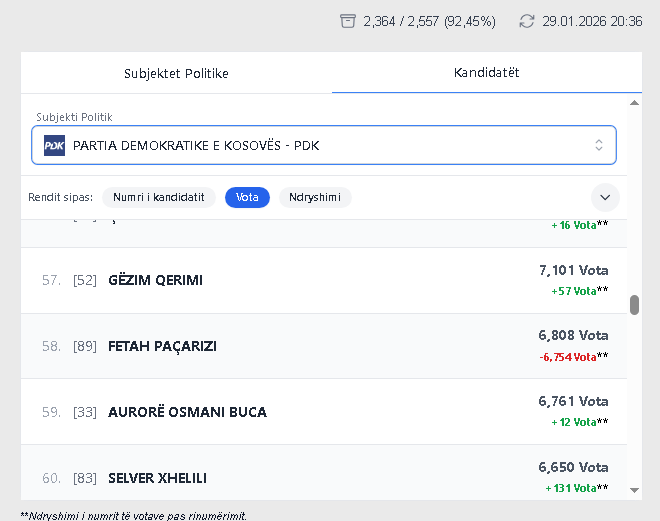This screenshot has height=521, width=660.
Task: Click the 2,364 / 2,557 counted stations text
Action: click(429, 21)
